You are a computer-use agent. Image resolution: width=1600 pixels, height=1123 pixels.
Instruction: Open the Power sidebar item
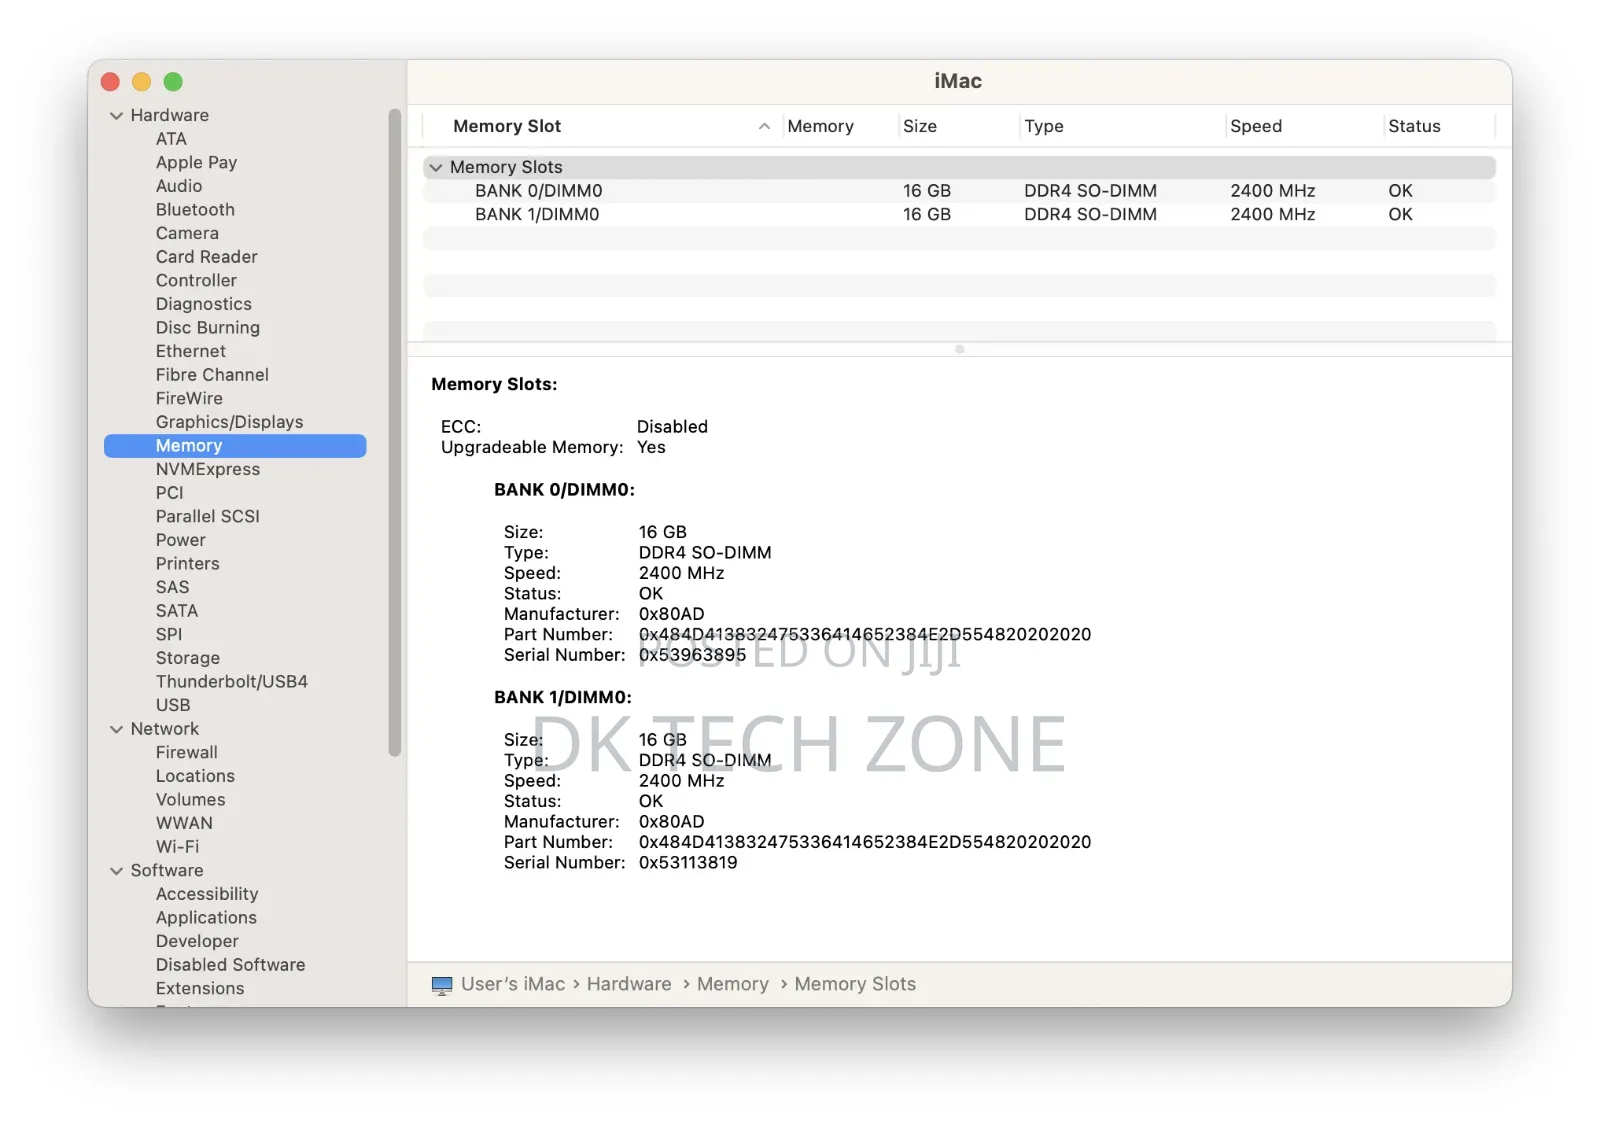180,540
